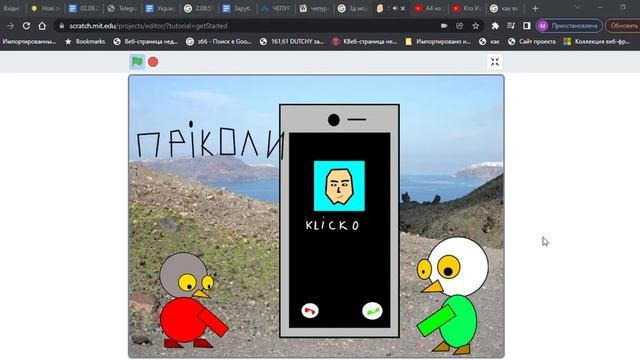
Task: Go to the browser home page
Action: point(42,26)
